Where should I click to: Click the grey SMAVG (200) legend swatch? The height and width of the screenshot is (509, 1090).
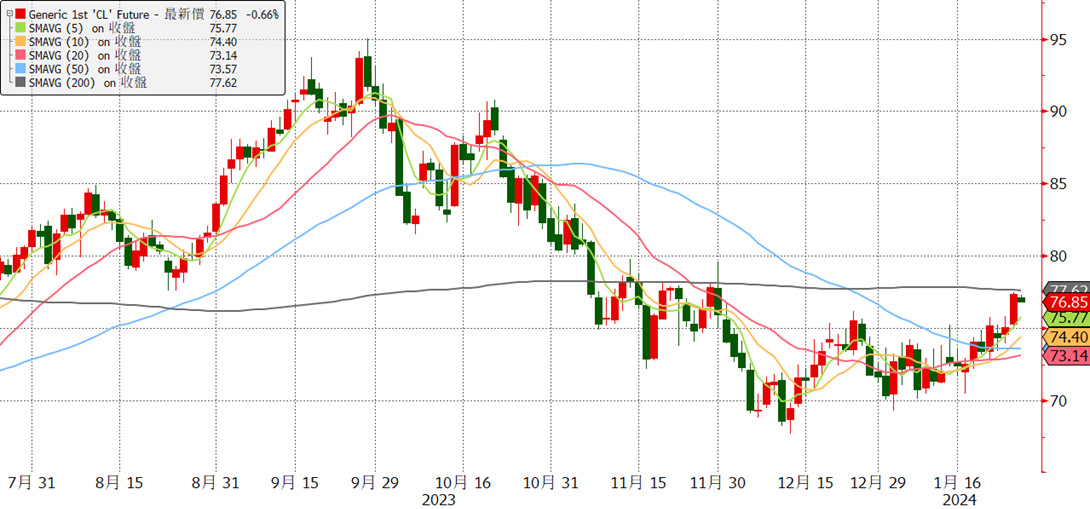[x=21, y=83]
